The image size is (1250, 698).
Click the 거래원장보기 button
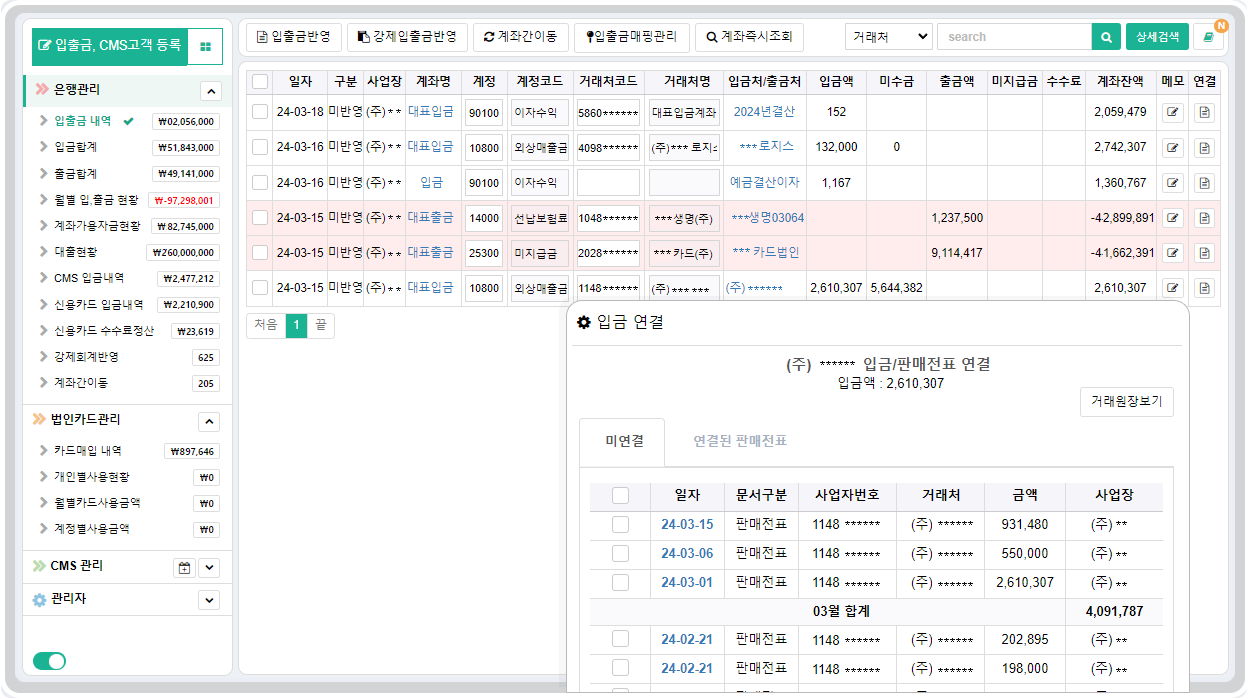1127,402
